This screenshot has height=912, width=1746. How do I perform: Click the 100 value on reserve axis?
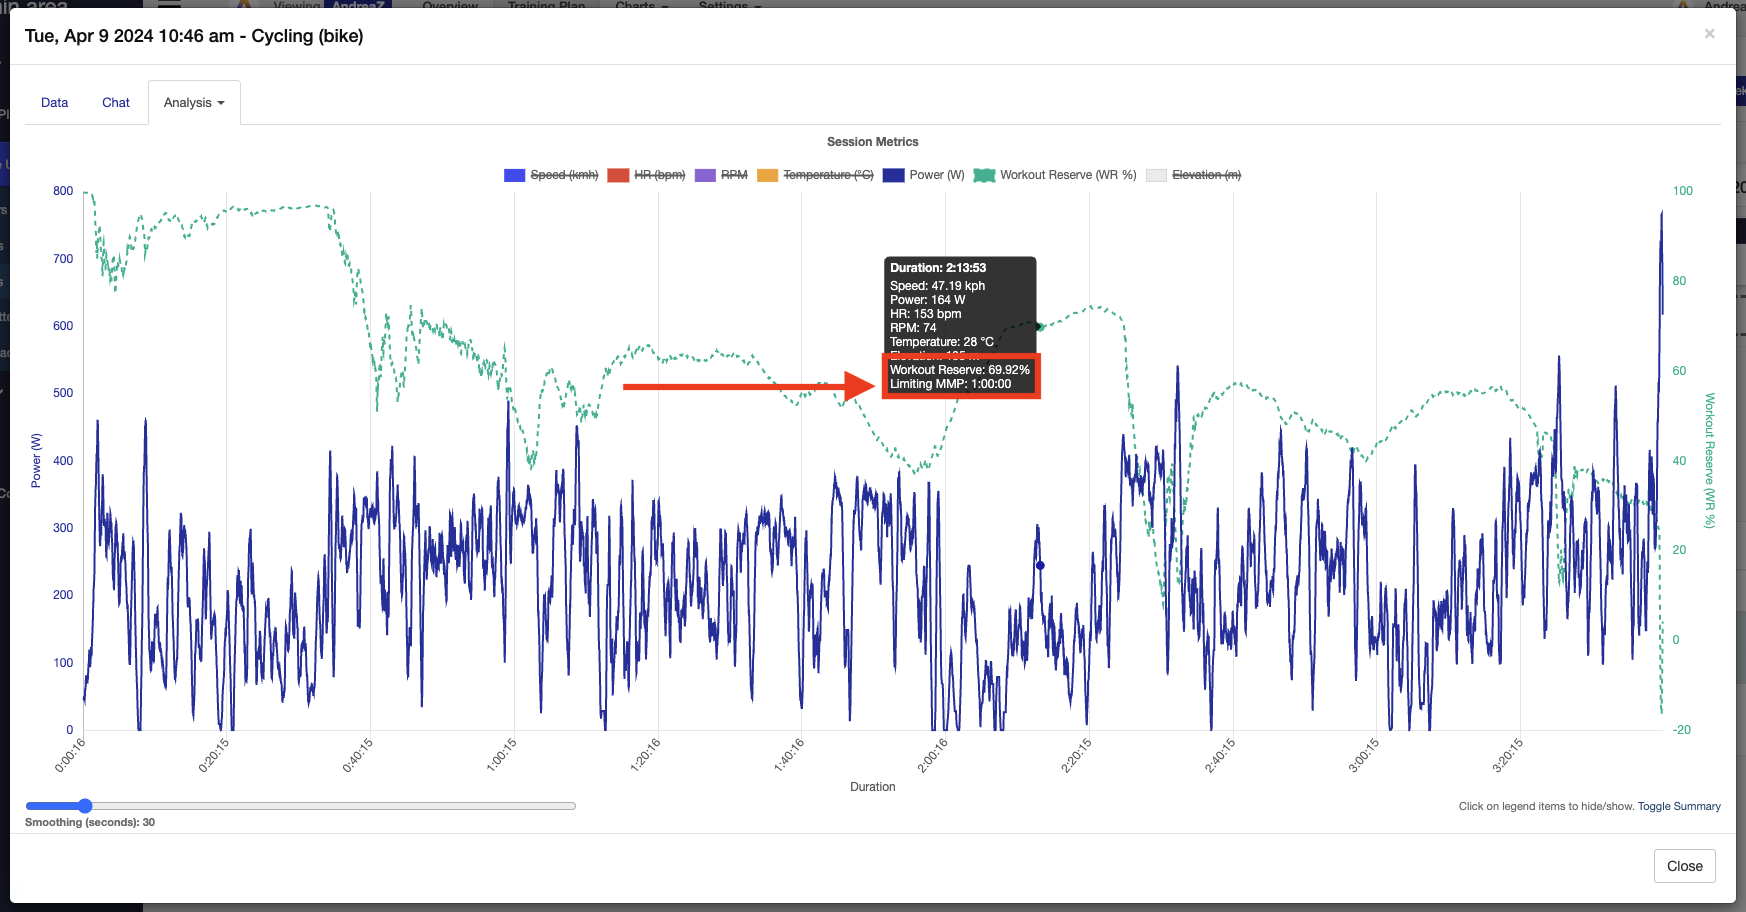click(1683, 191)
